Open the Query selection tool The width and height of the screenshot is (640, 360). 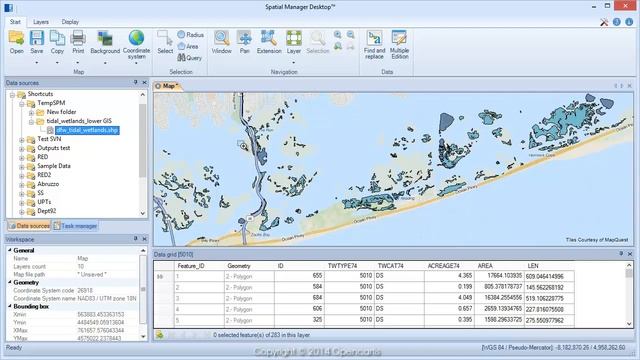(189, 58)
